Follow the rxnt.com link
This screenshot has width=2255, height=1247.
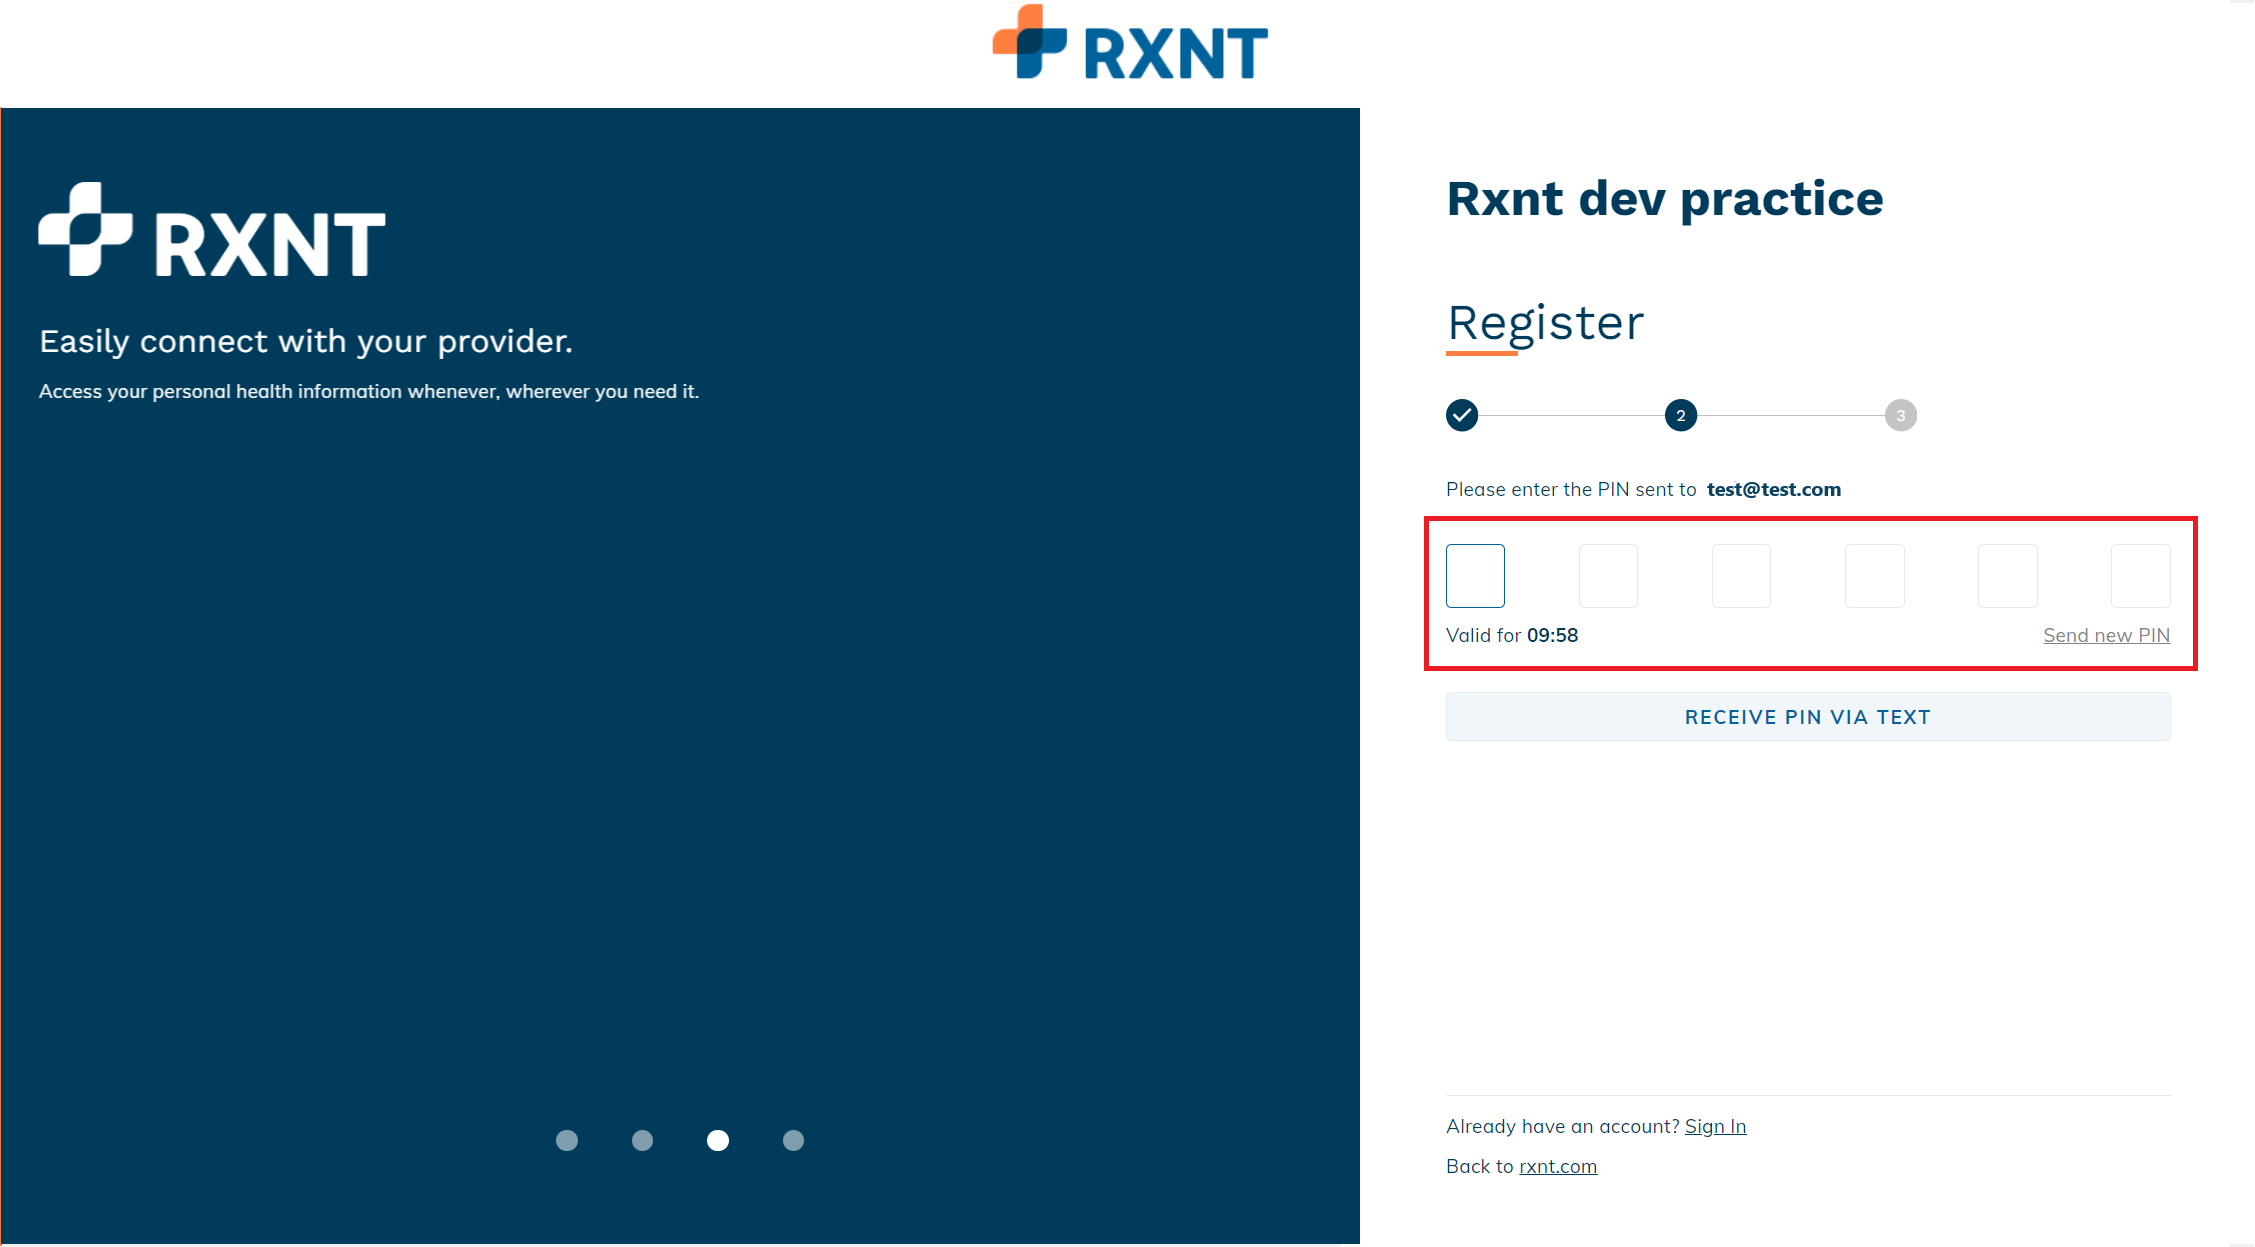coord(1558,1166)
